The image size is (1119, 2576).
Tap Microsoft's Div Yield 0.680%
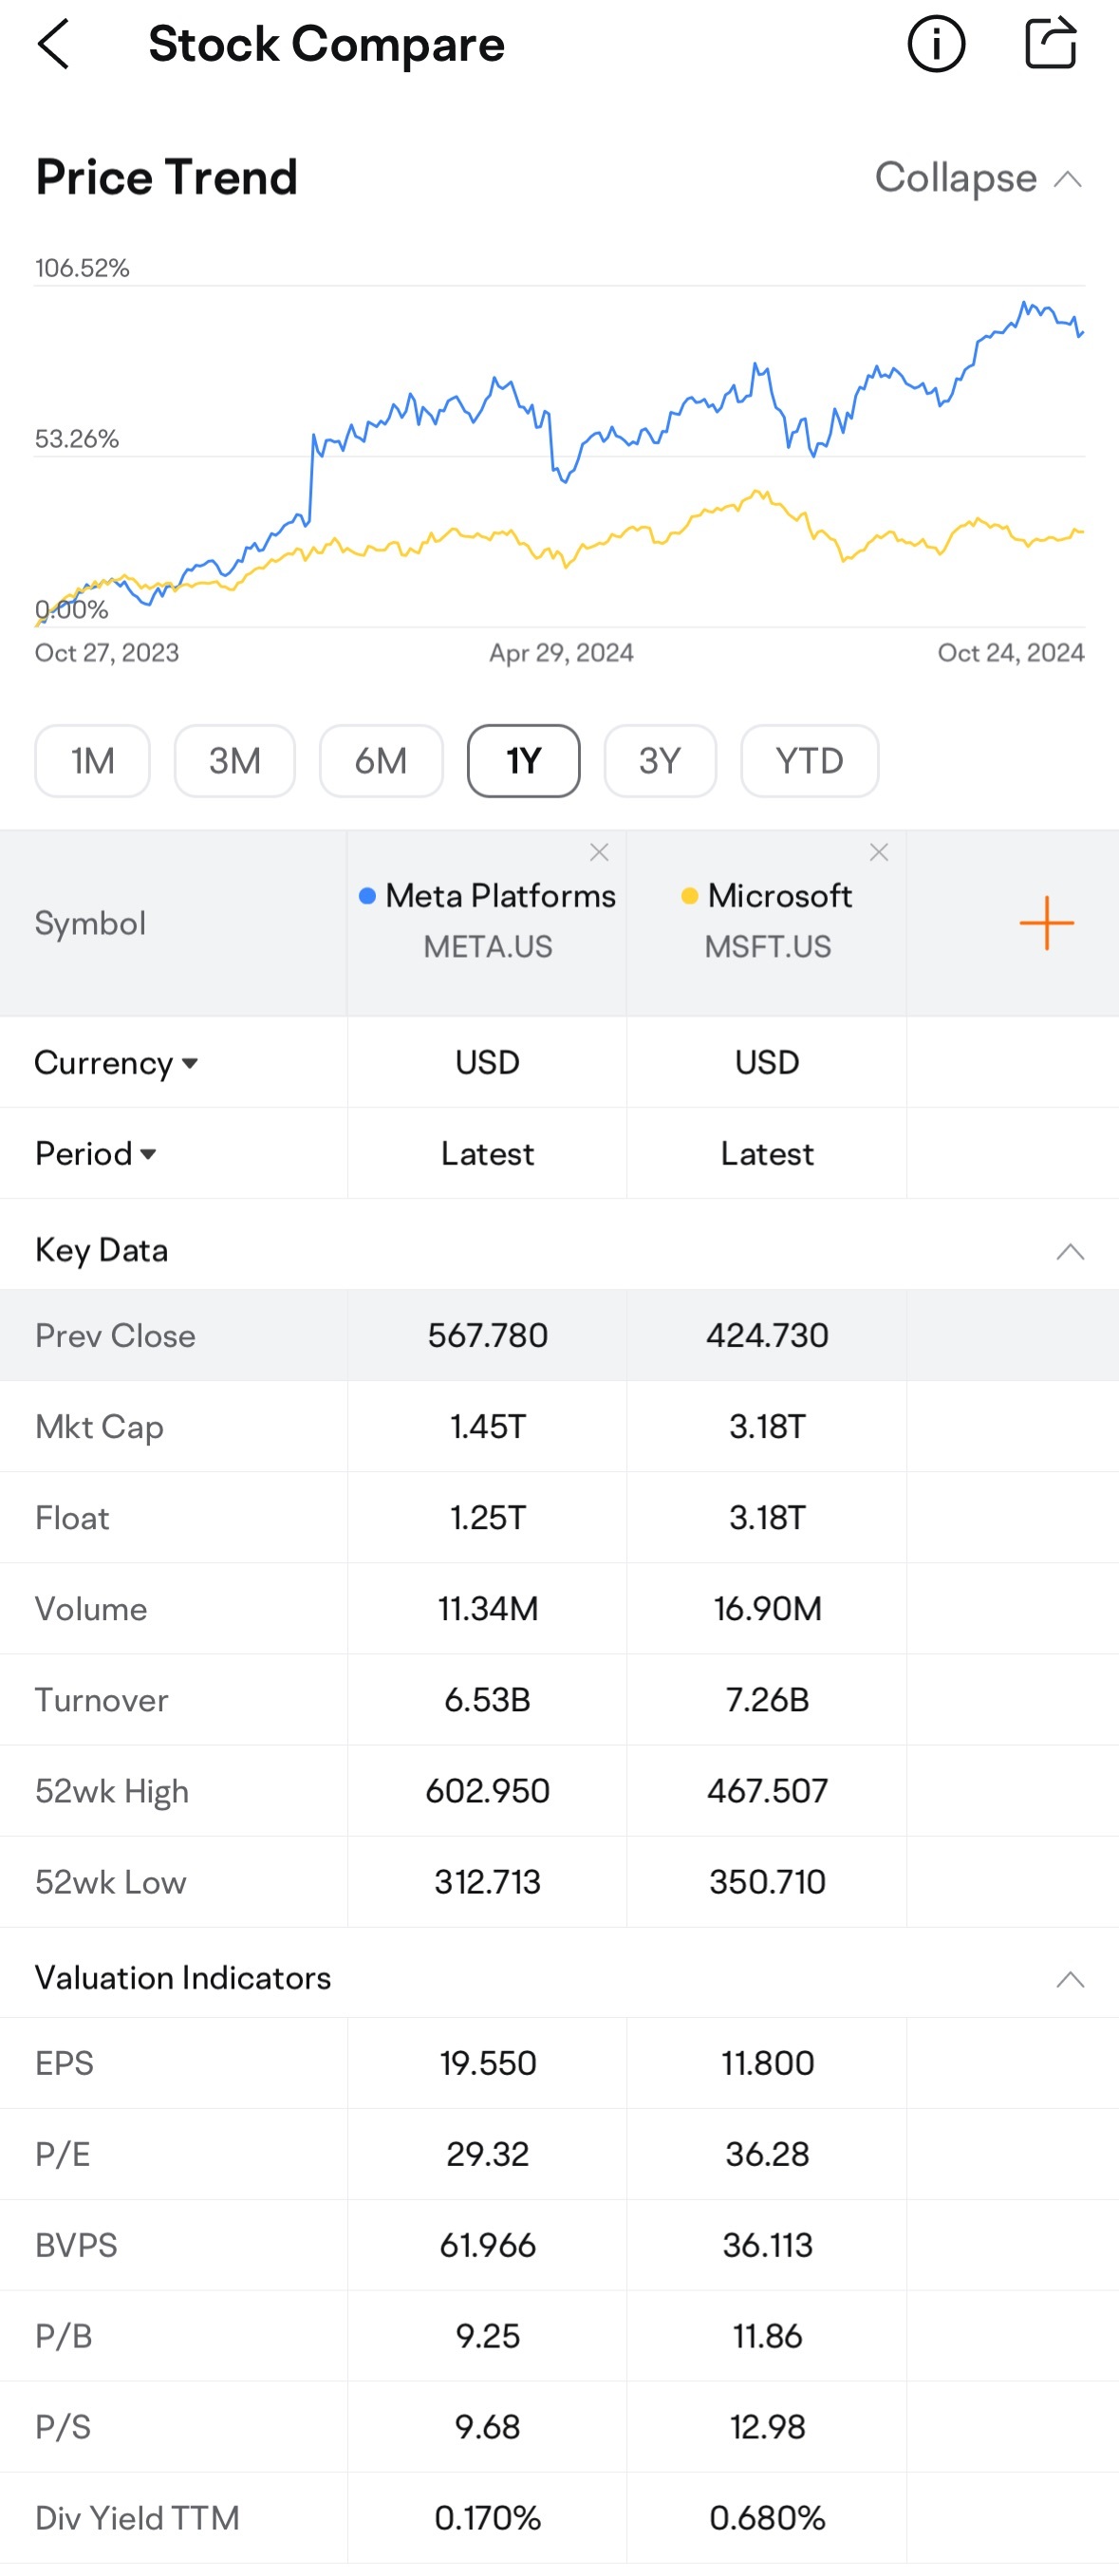[x=767, y=2517]
